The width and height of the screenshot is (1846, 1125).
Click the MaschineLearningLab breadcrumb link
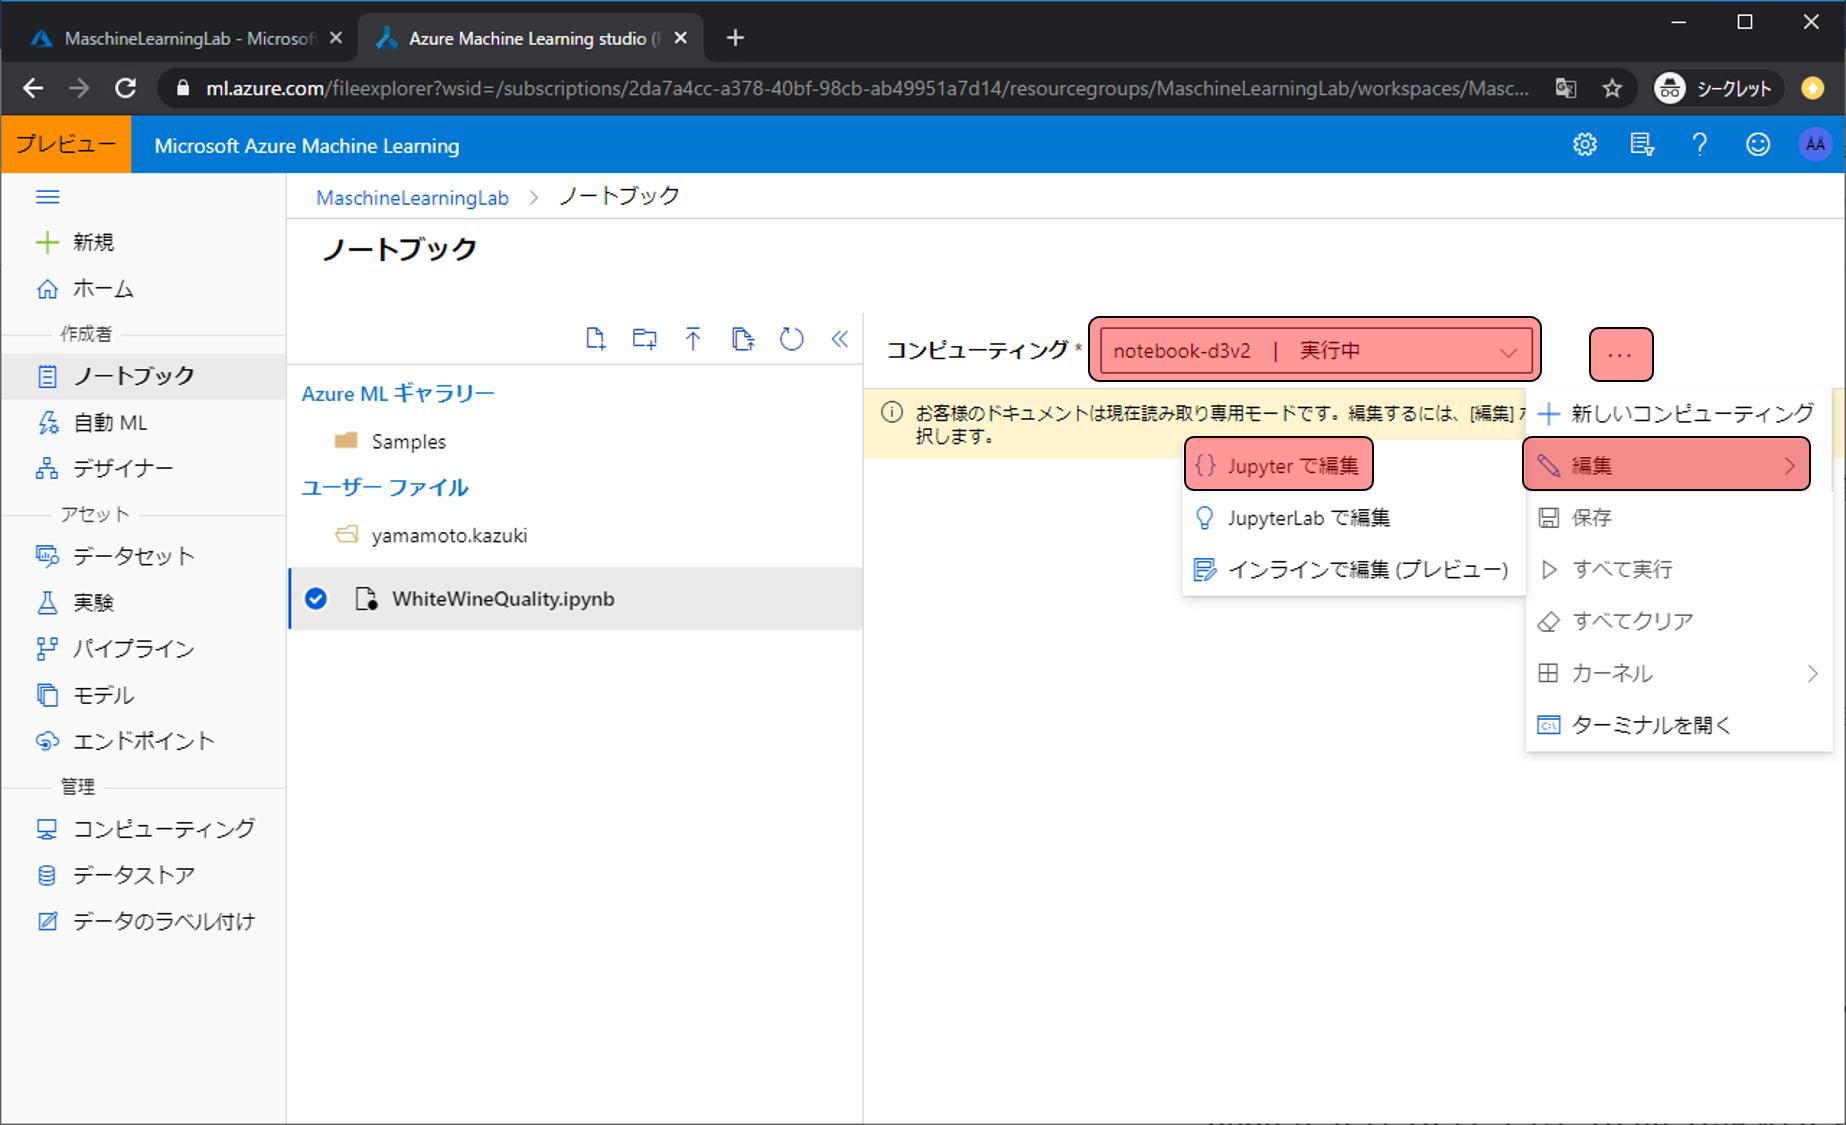click(412, 198)
